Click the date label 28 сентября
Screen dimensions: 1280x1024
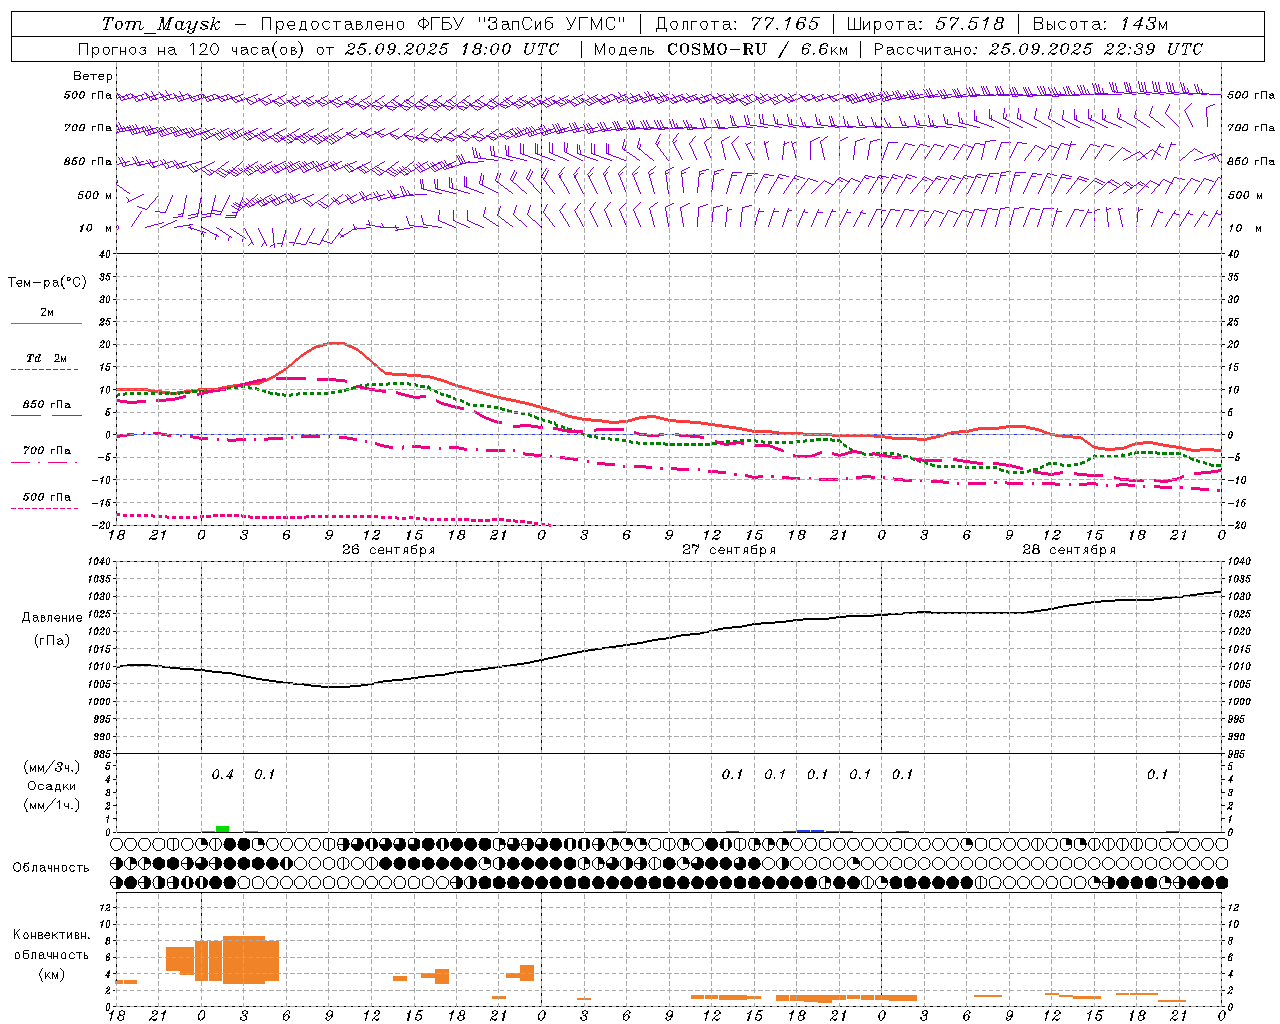[1069, 550]
